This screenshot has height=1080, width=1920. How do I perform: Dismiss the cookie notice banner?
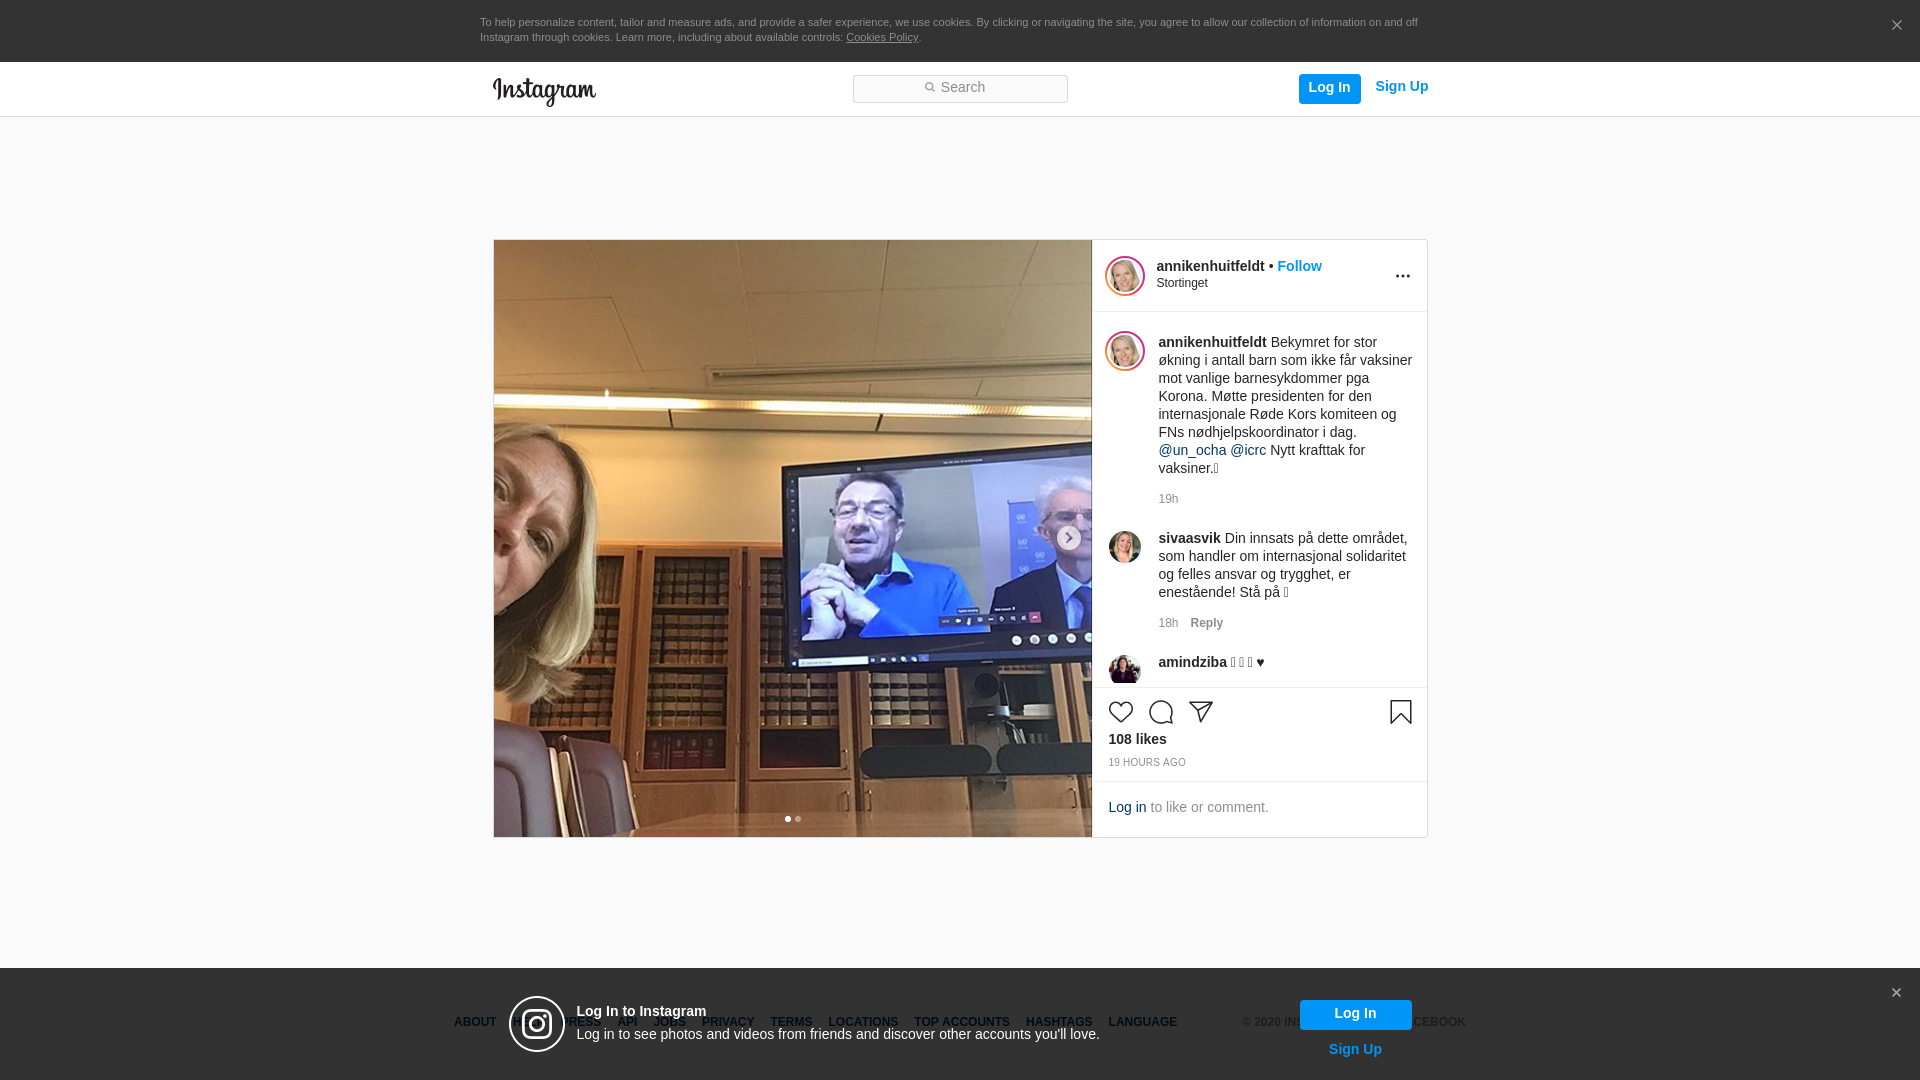pyautogui.click(x=1896, y=26)
